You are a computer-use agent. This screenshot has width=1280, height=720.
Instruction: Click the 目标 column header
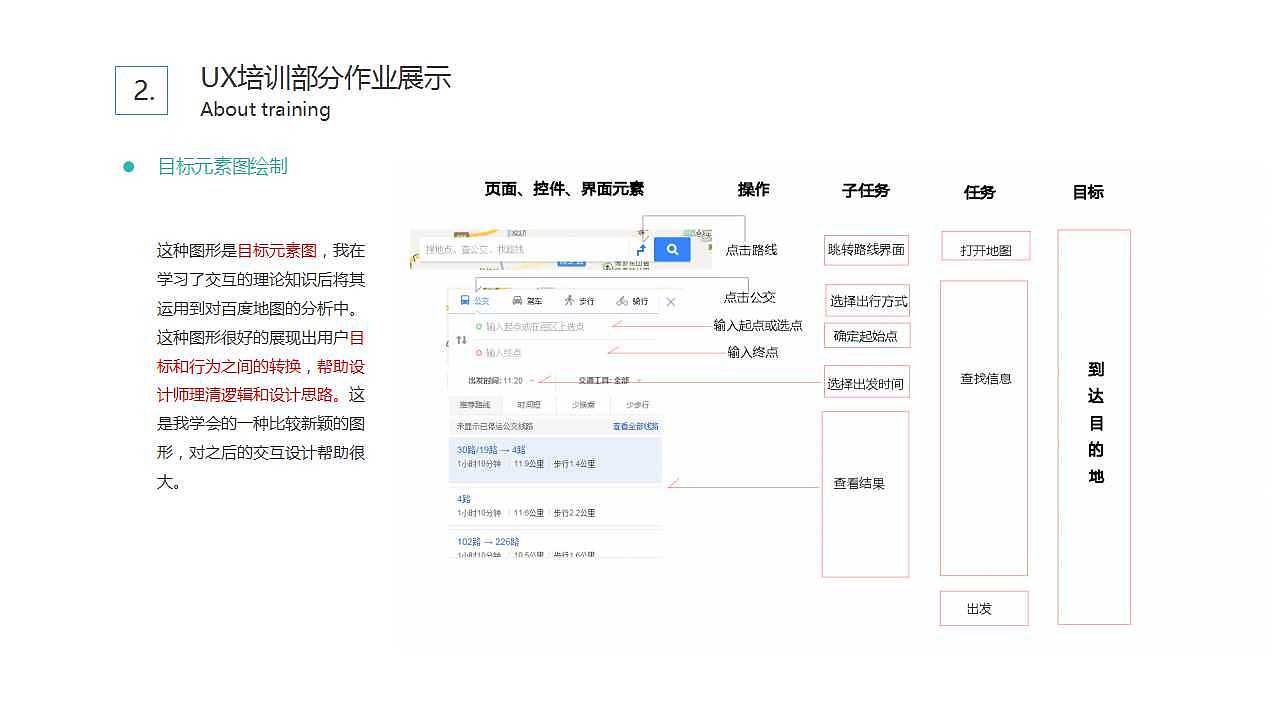(1088, 192)
